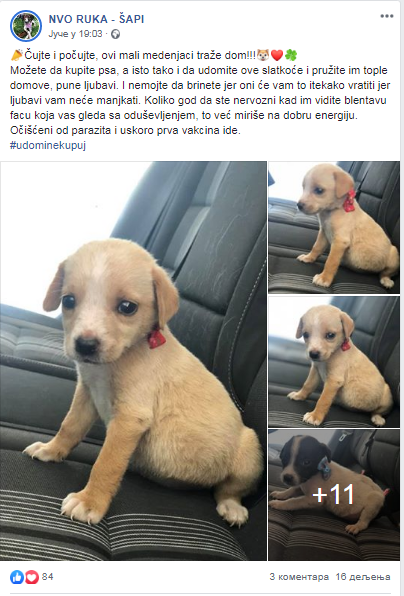
Task: Open the middle right puppy photo
Action: coord(334,362)
